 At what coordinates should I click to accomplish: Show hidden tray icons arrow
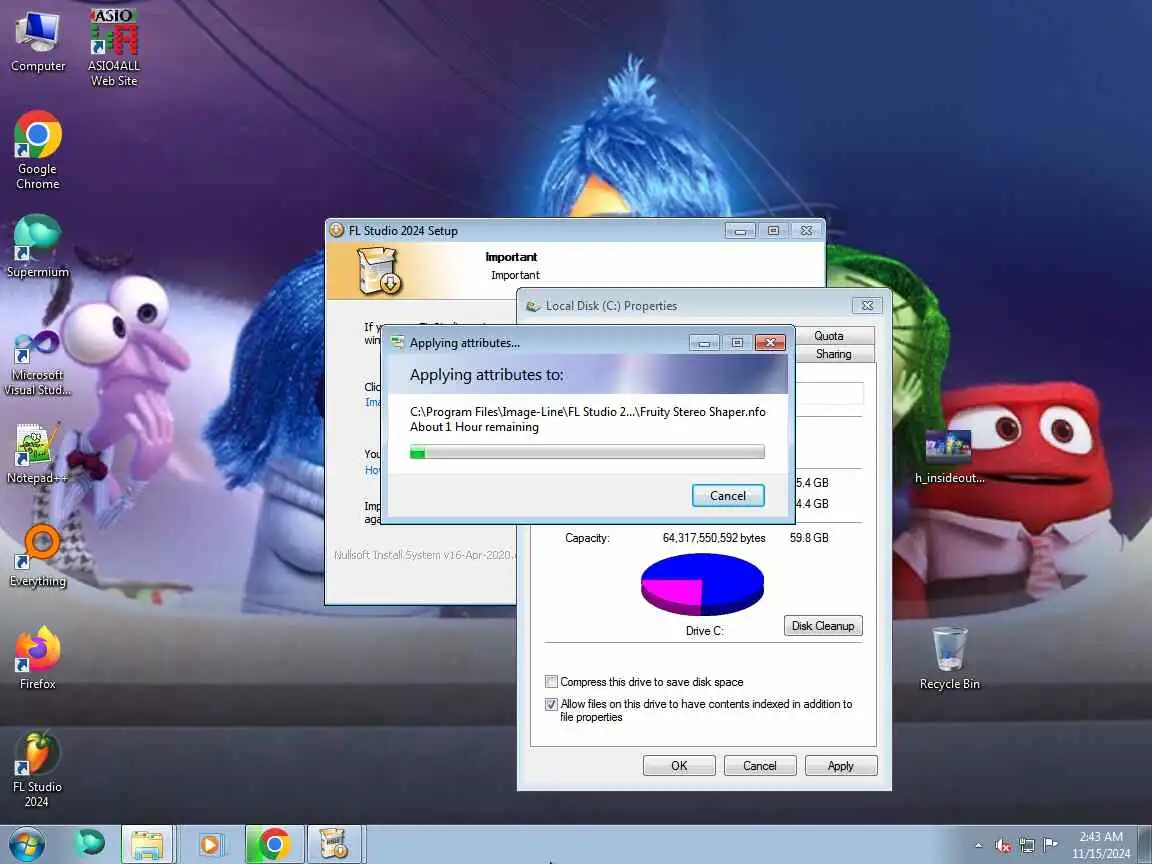point(978,846)
